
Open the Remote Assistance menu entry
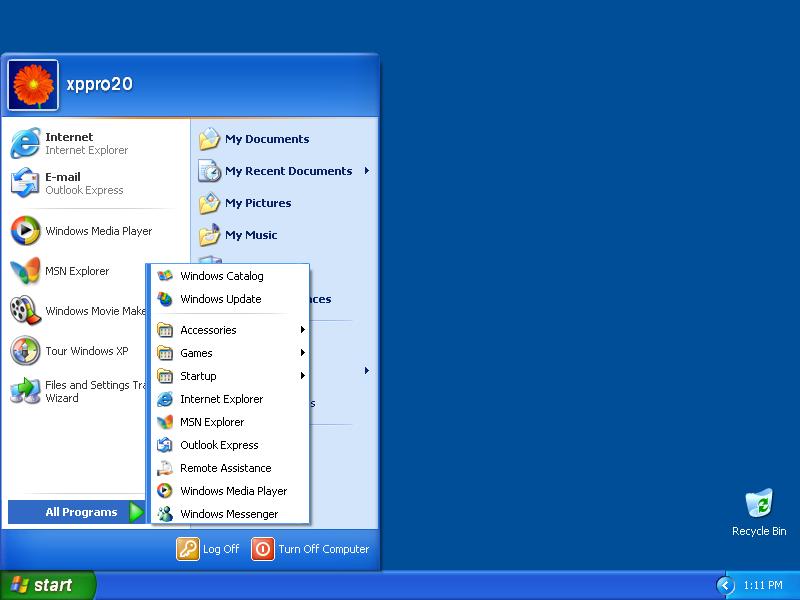(230, 468)
